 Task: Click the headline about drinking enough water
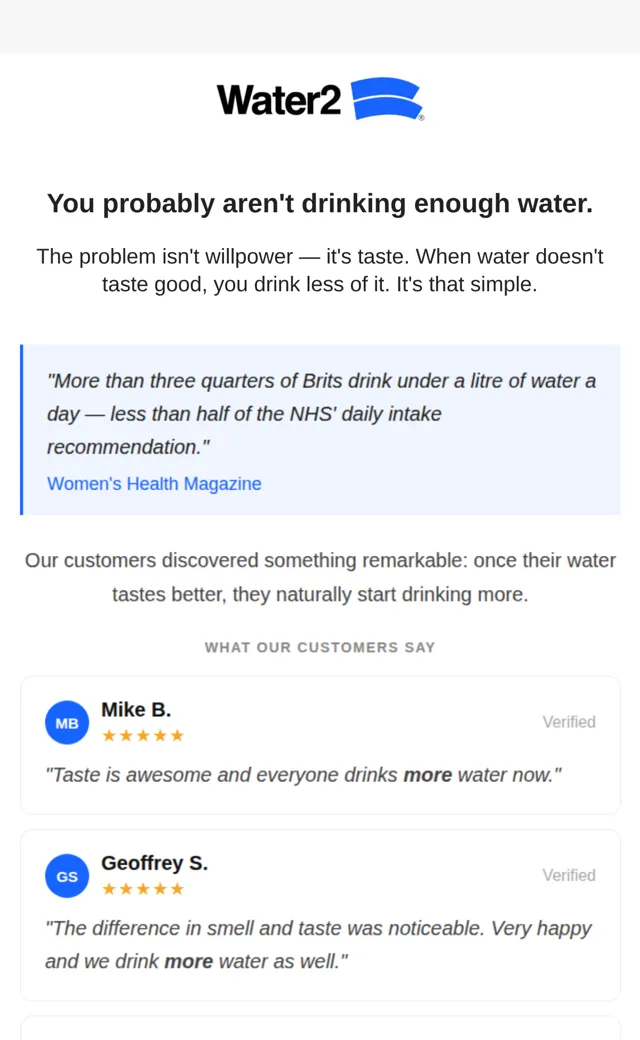320,203
